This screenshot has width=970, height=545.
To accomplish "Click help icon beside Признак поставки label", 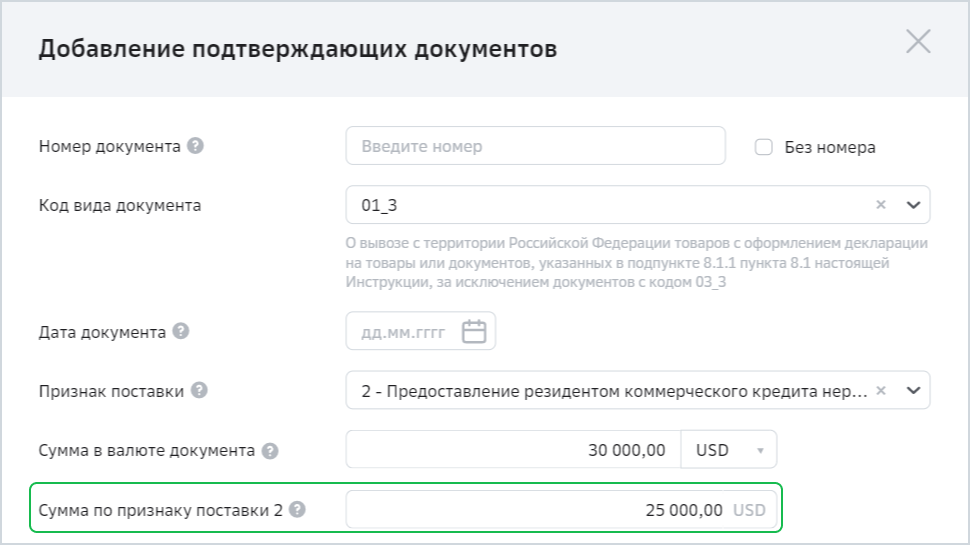I will tap(199, 390).
